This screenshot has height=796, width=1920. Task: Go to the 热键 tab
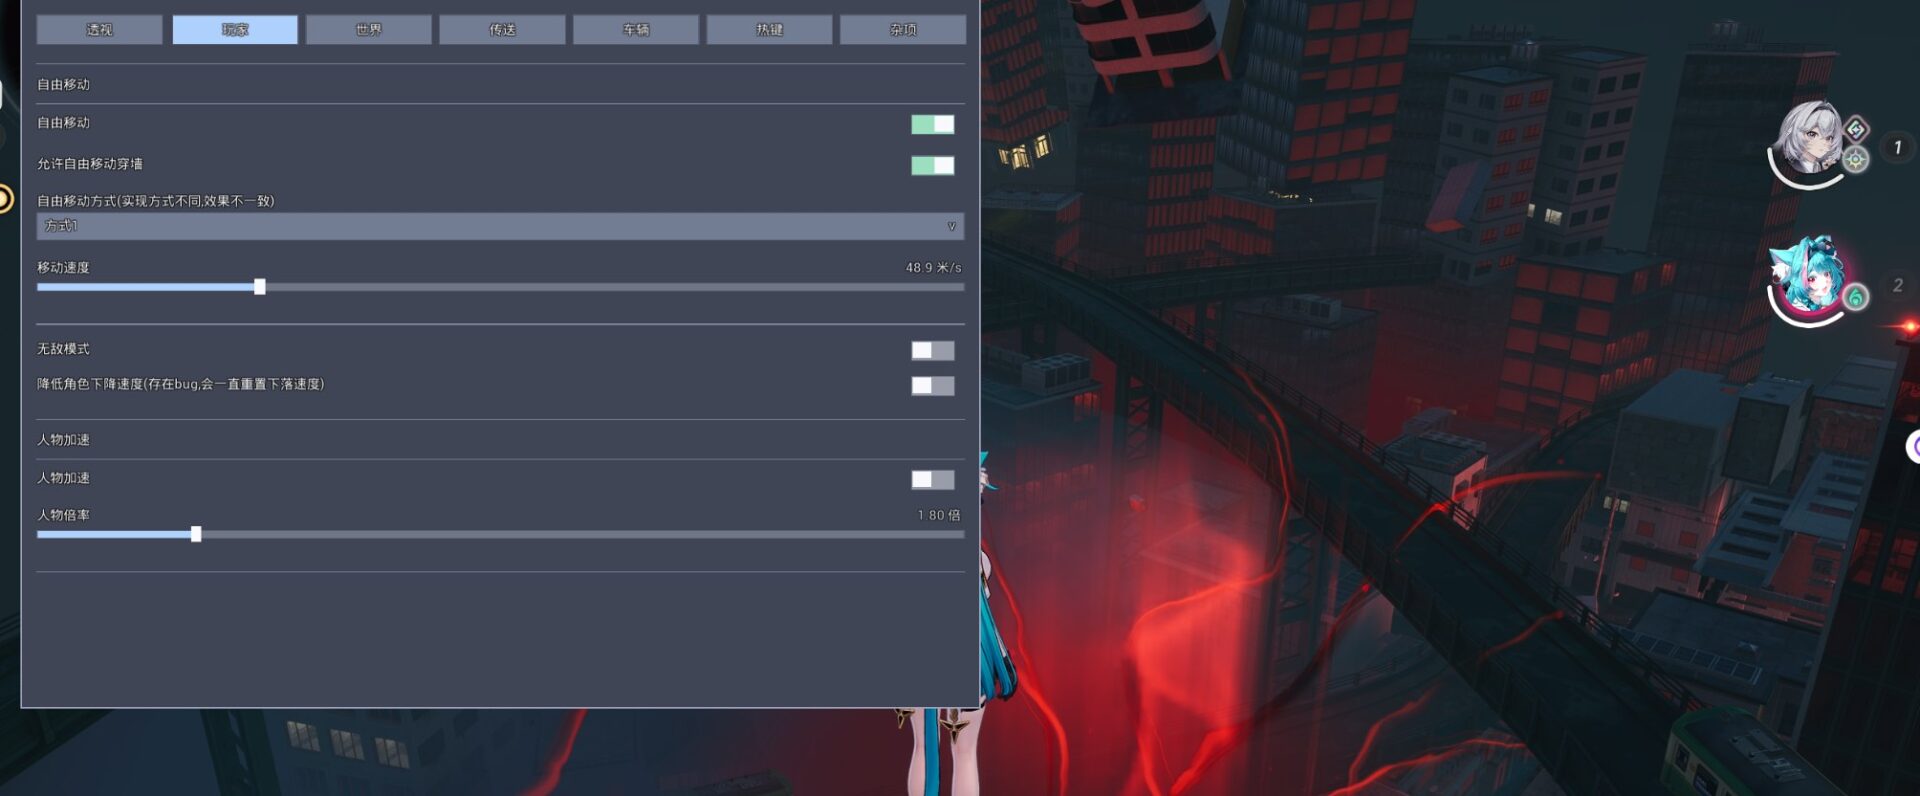point(769,30)
